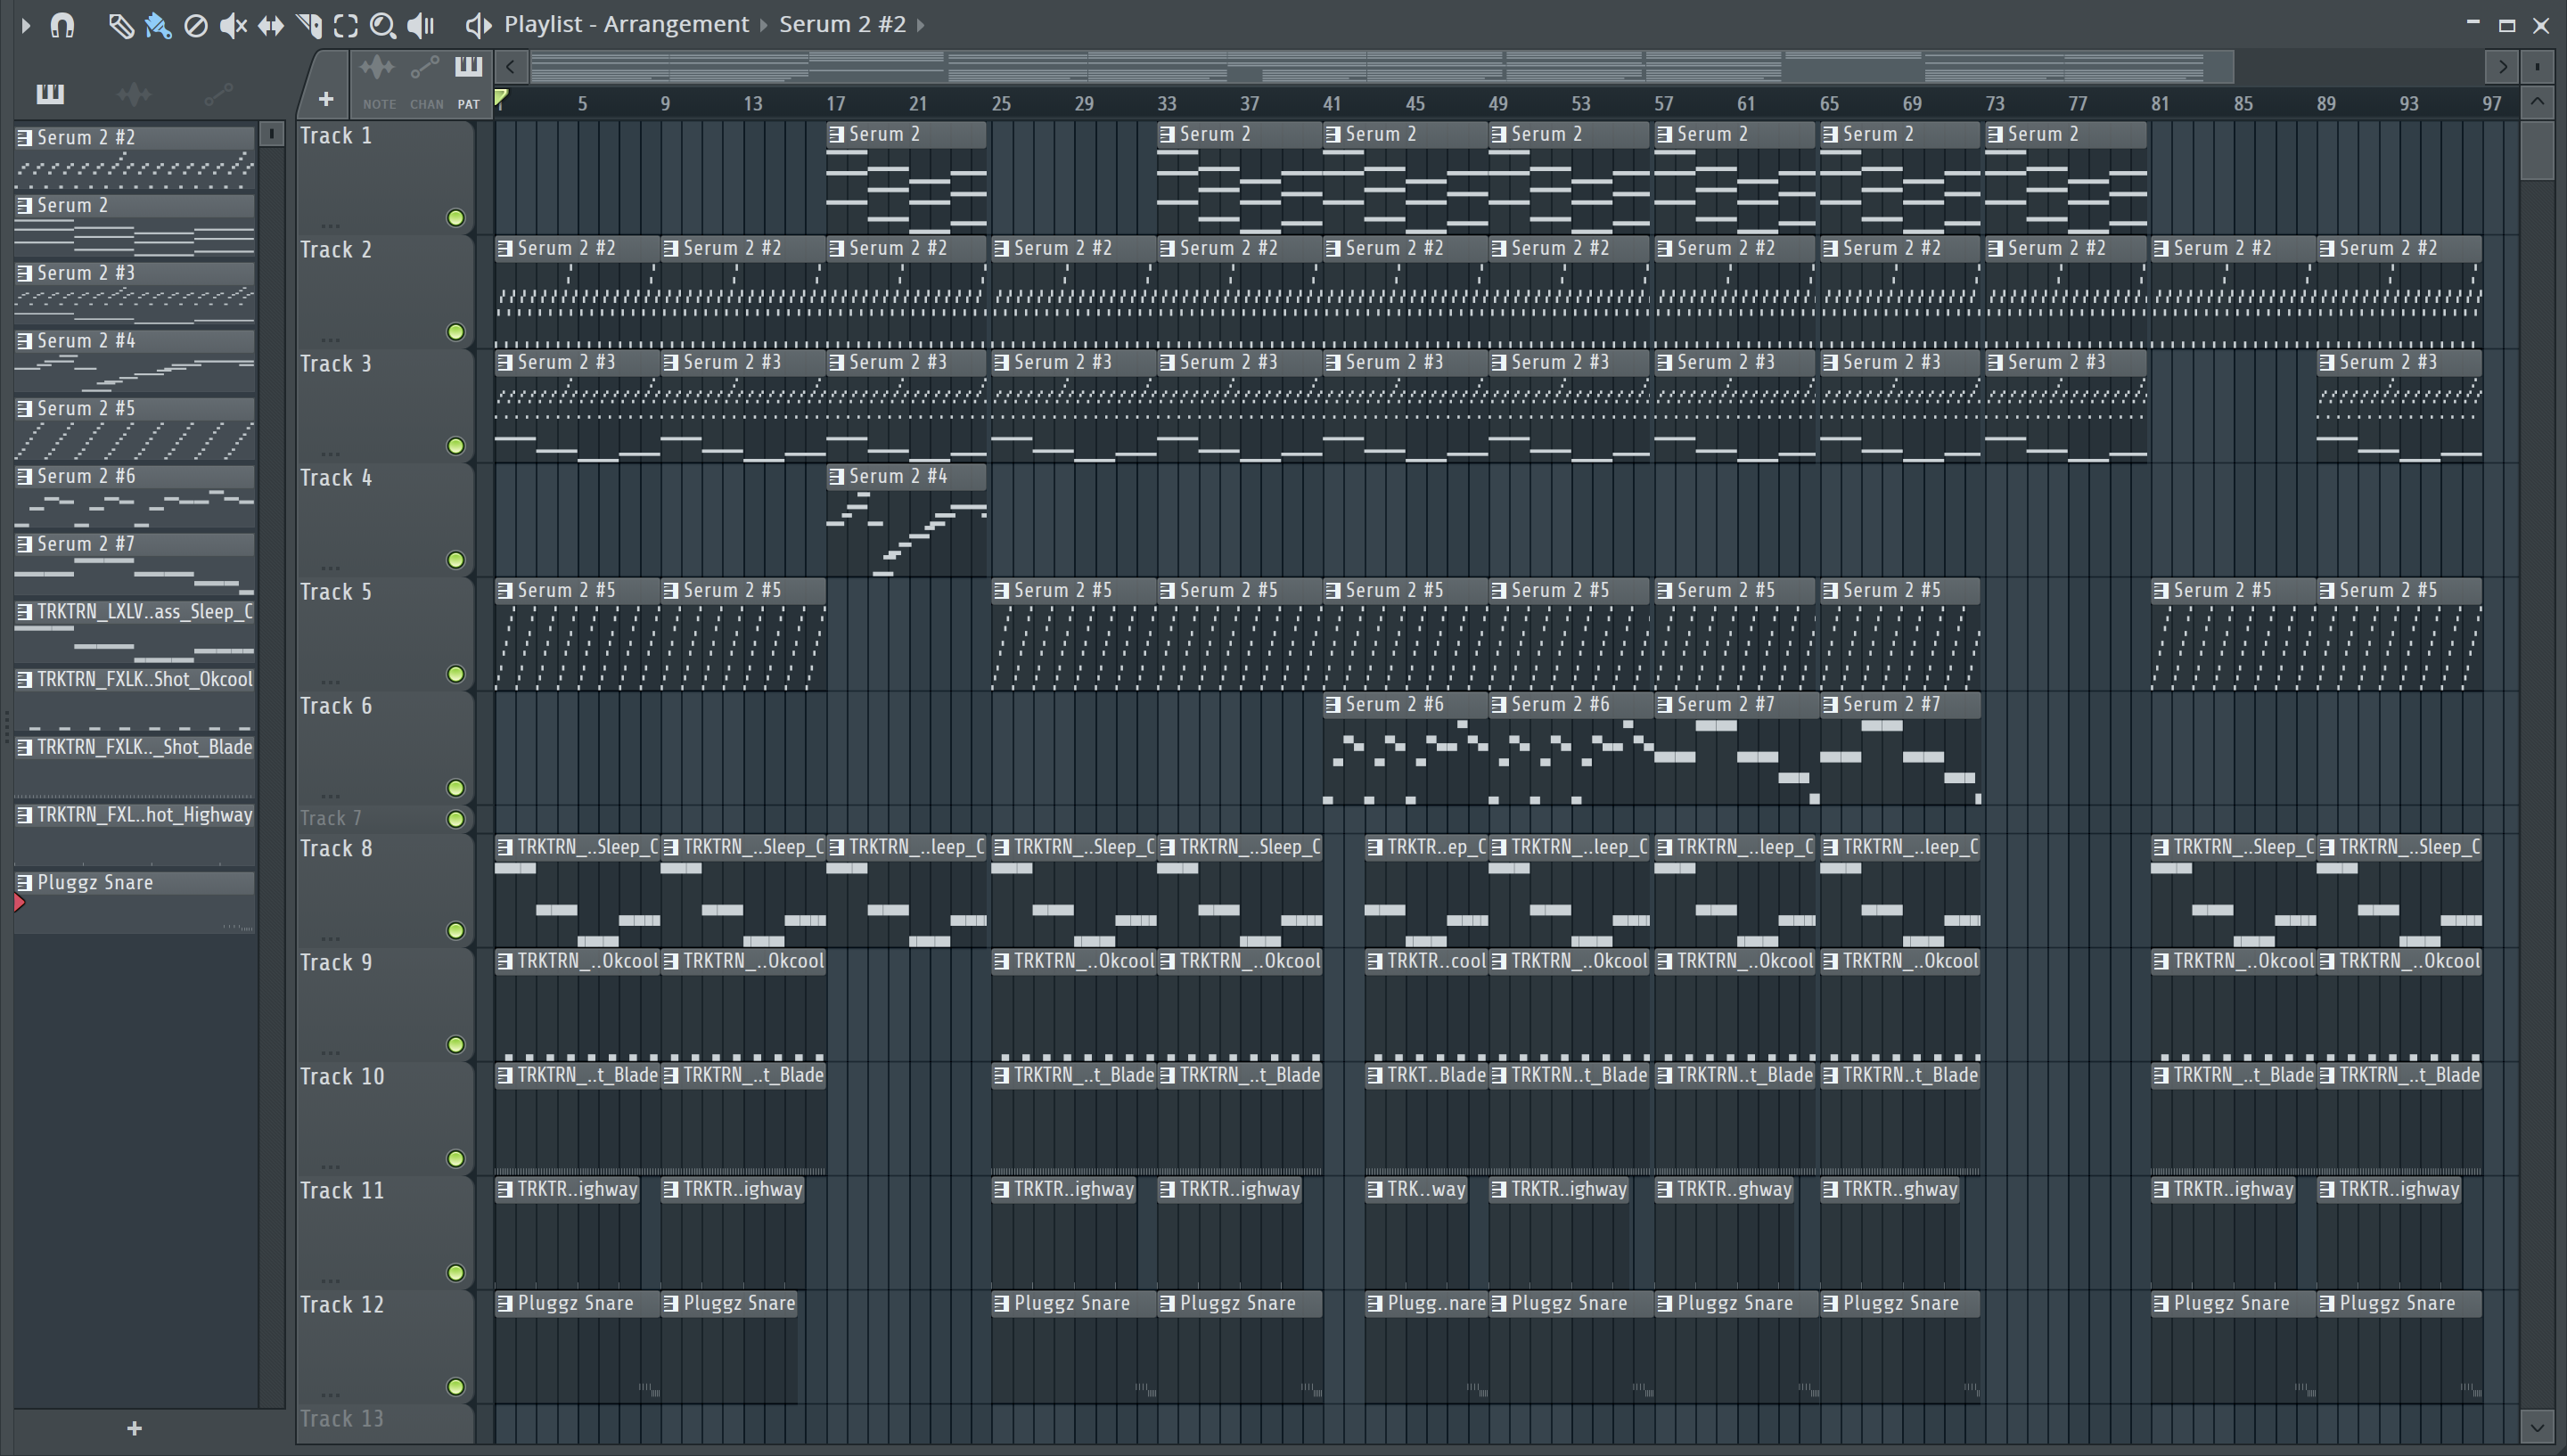Select Serum 2 #7 in pattern picker
Image resolution: width=2567 pixels, height=1456 pixels.
click(135, 563)
